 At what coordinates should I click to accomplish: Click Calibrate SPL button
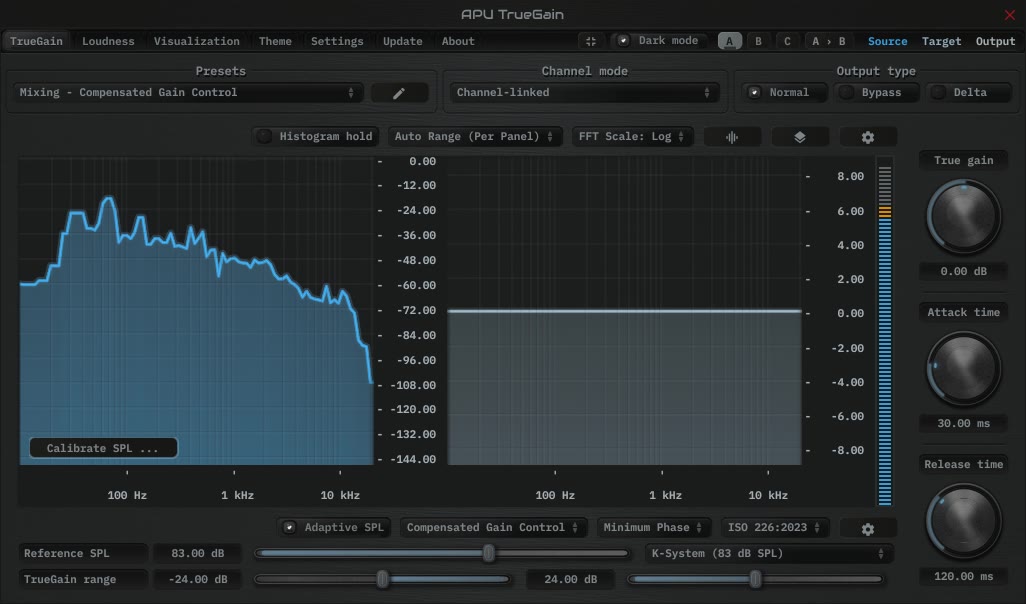(x=103, y=448)
